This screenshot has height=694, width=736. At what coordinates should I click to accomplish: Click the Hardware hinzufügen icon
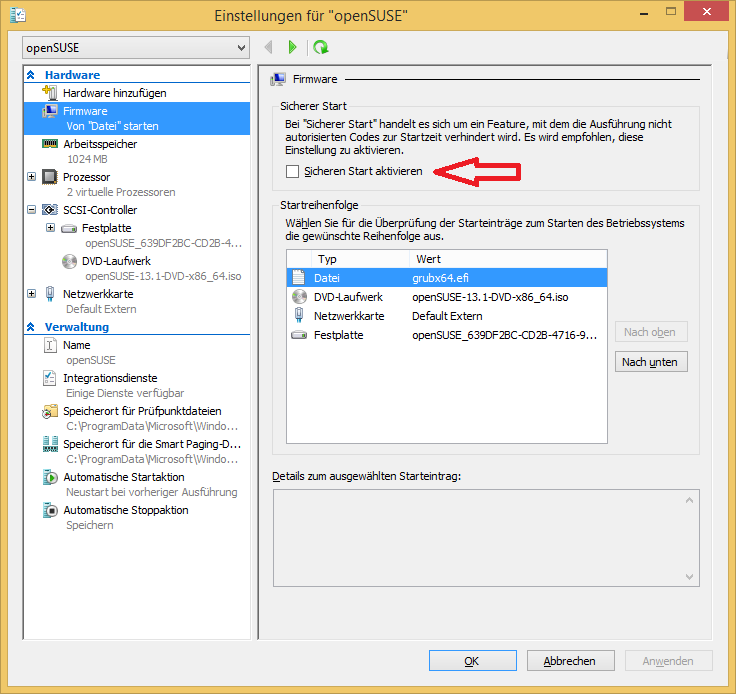[x=50, y=93]
